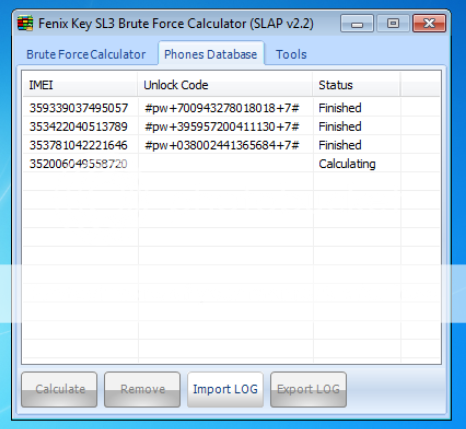Click unlock code #pw+395957200411130+7#
The width and height of the screenshot is (466, 429).
click(222, 127)
